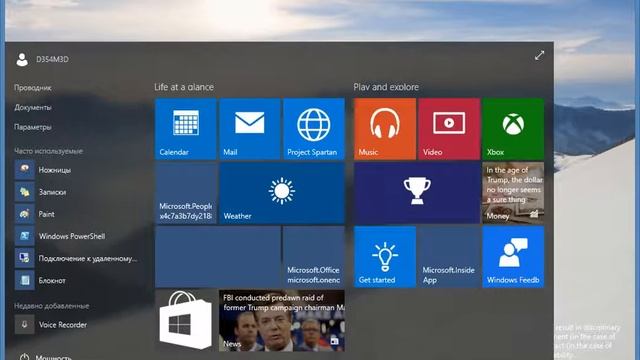
Task: Click the Life at a glance group title
Action: [x=184, y=87]
